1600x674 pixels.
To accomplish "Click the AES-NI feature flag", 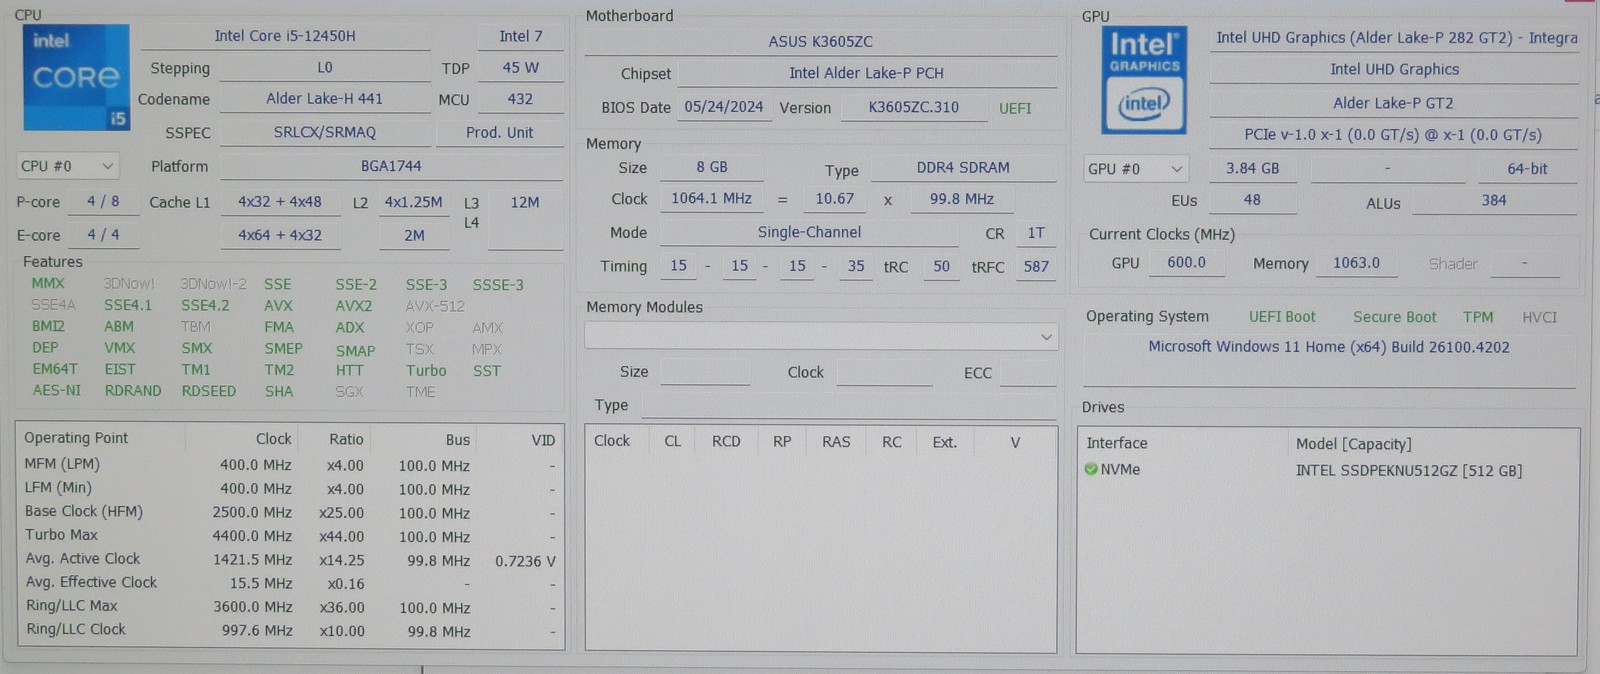I will 57,390.
